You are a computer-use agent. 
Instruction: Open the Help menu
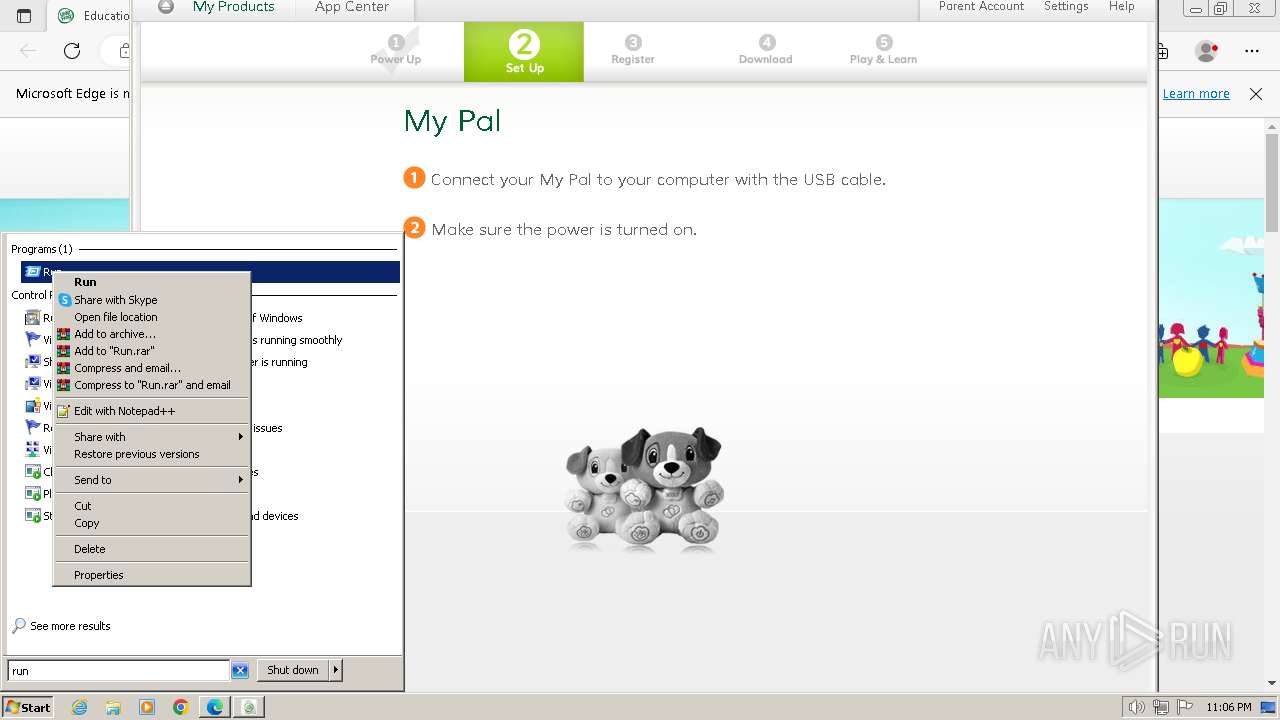pyautogui.click(x=1121, y=7)
